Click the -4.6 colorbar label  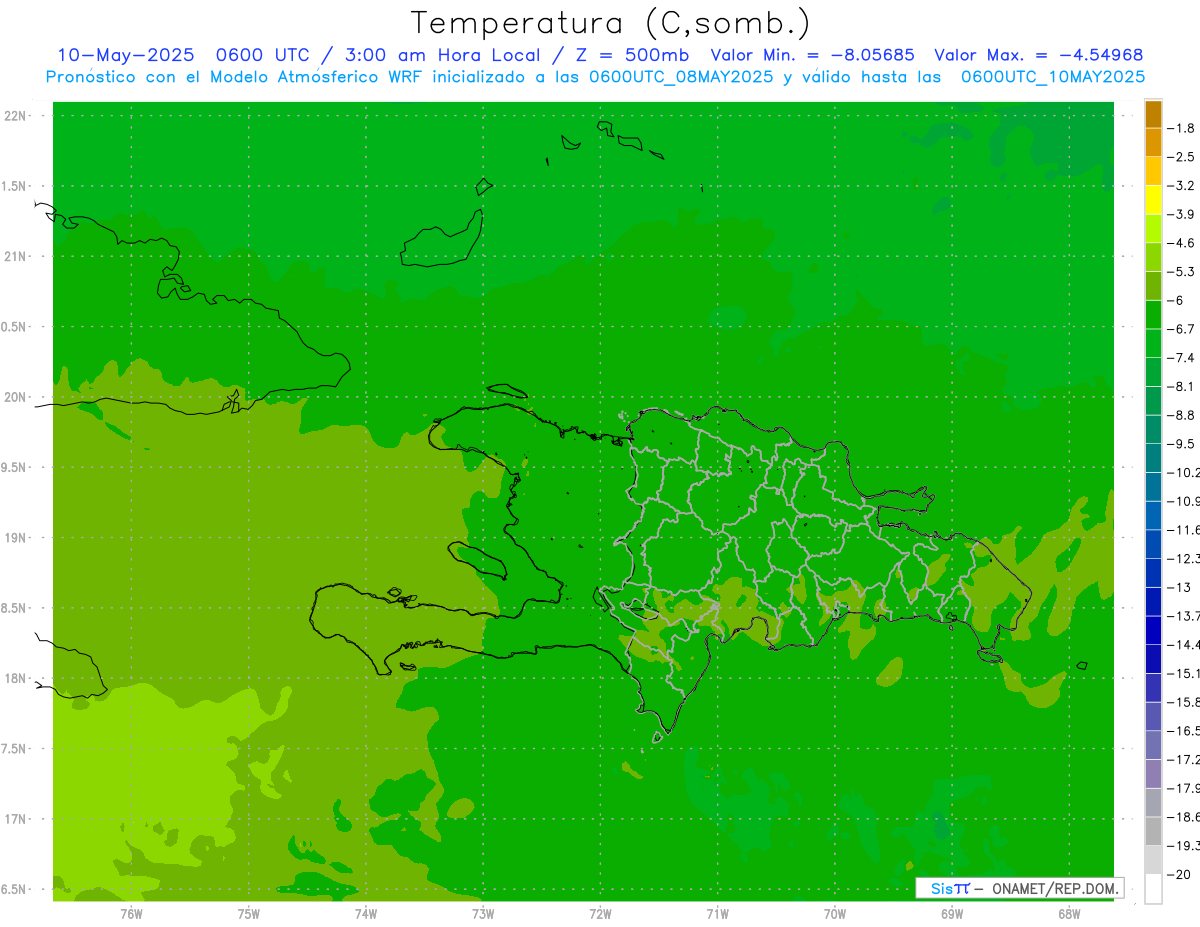1183,243
